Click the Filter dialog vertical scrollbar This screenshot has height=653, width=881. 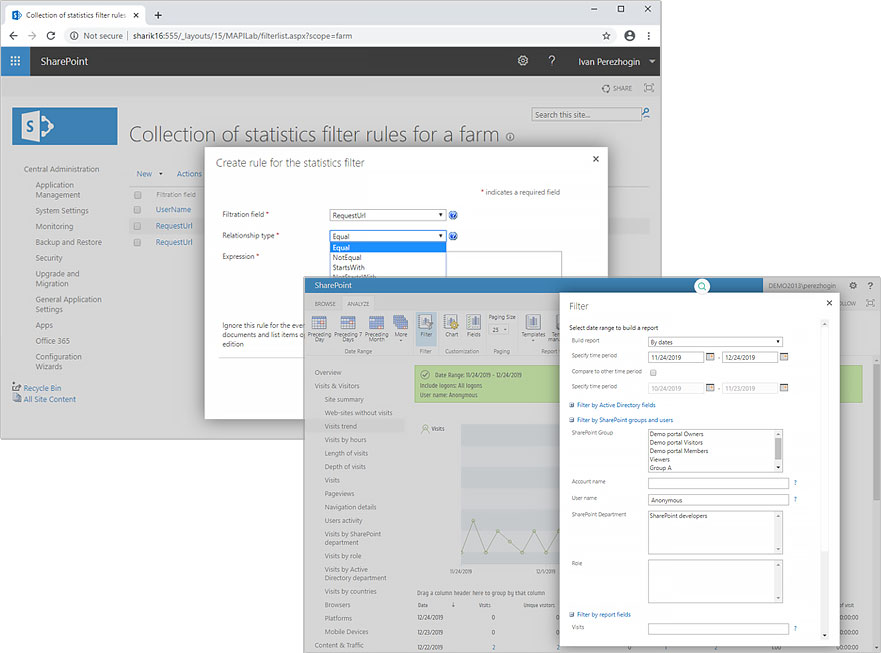824,479
